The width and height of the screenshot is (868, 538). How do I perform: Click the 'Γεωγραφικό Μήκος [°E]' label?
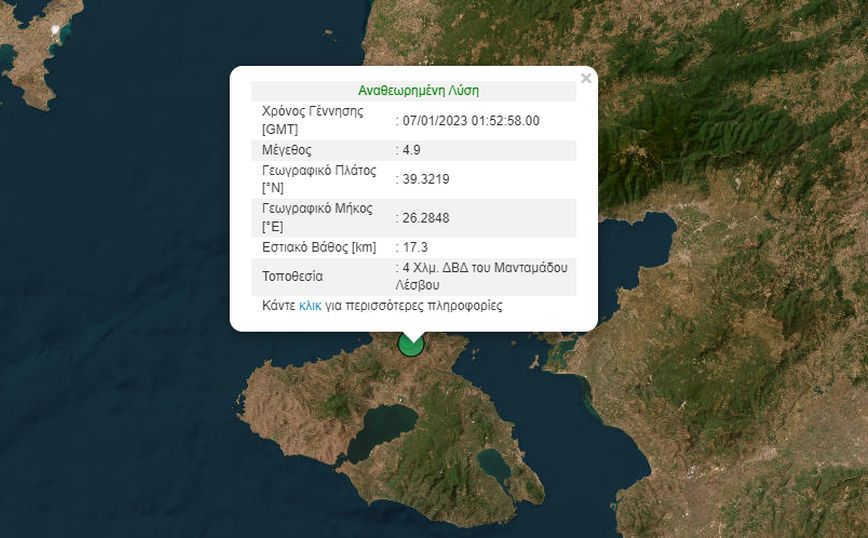point(316,218)
